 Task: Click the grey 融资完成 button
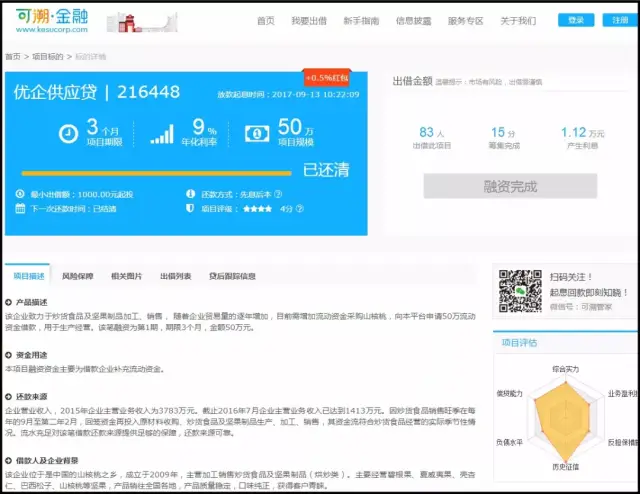tap(510, 186)
